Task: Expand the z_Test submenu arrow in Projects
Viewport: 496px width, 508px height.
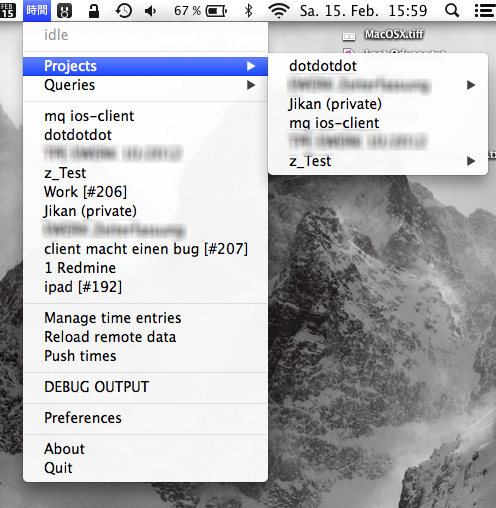Action: pos(471,161)
